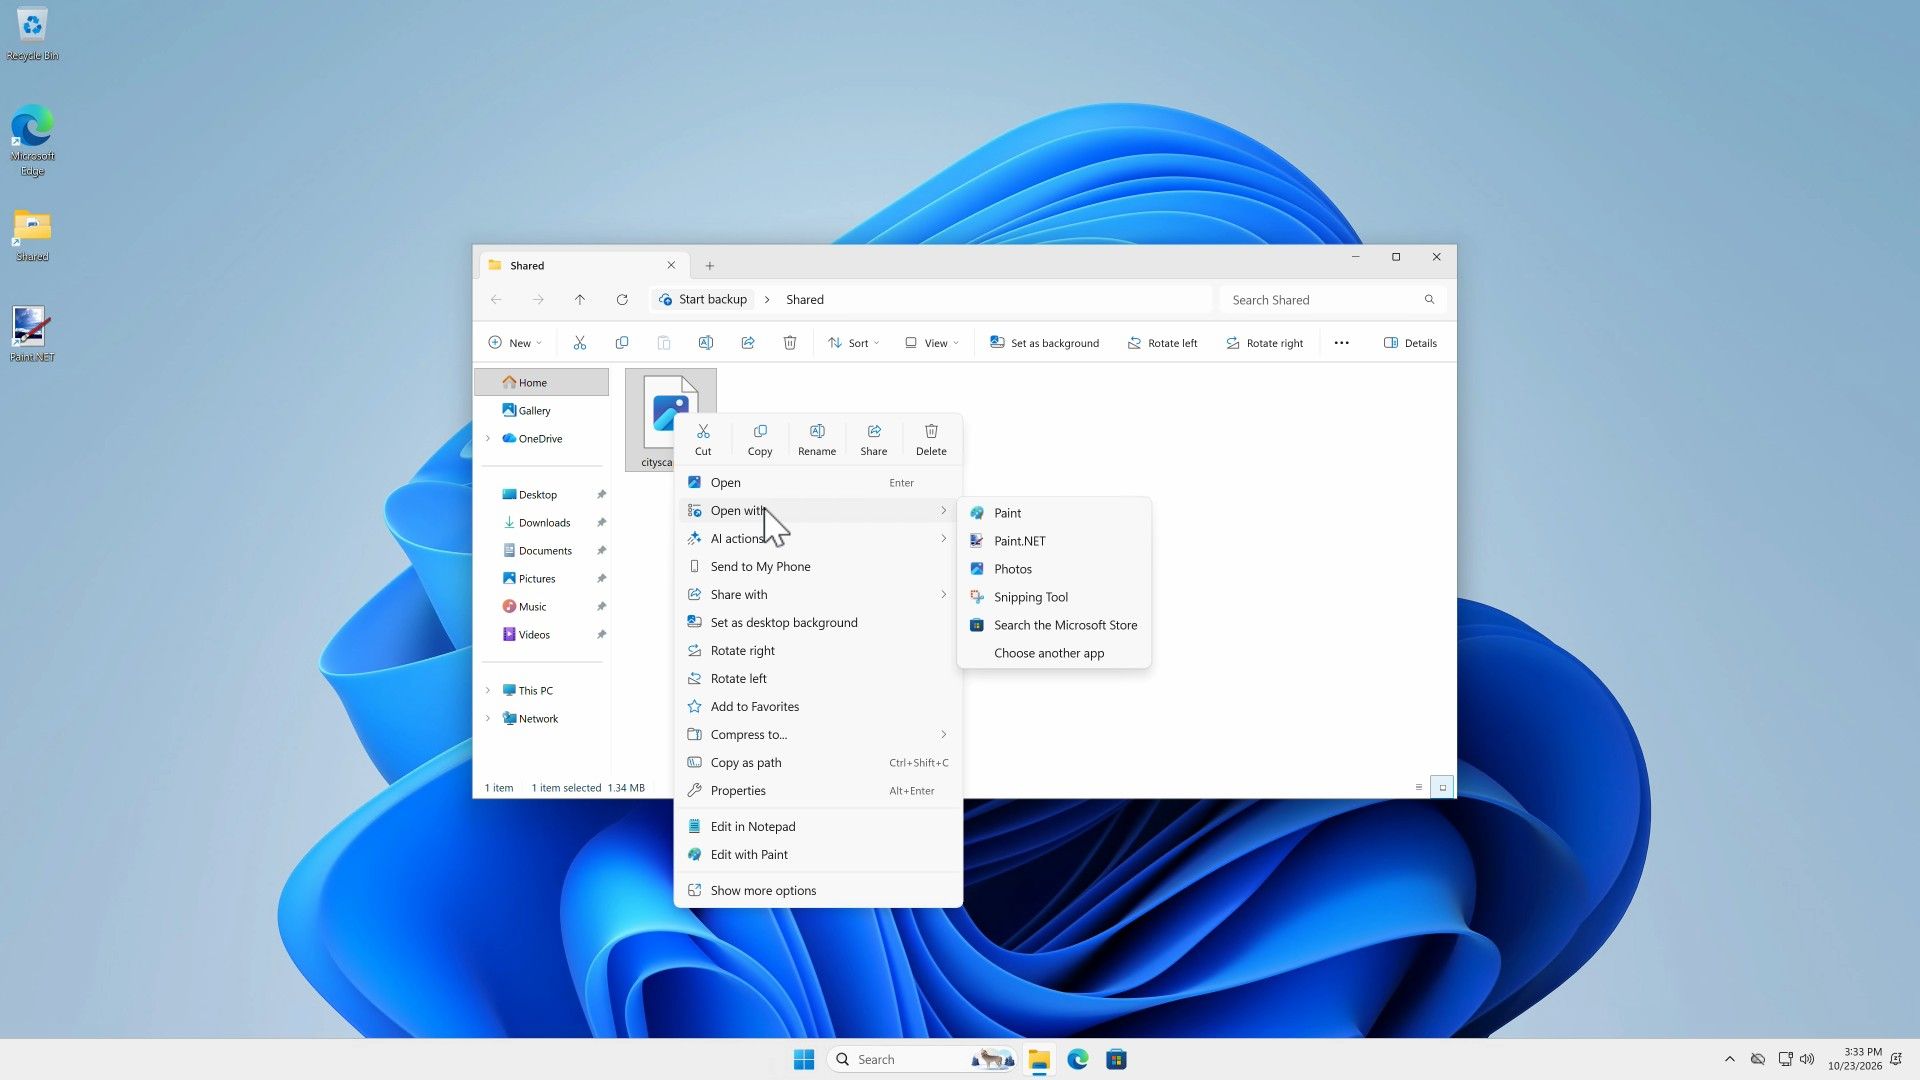Screen dimensions: 1920x1080
Task: Expand OneDrive in navigation pane
Action: click(x=488, y=439)
